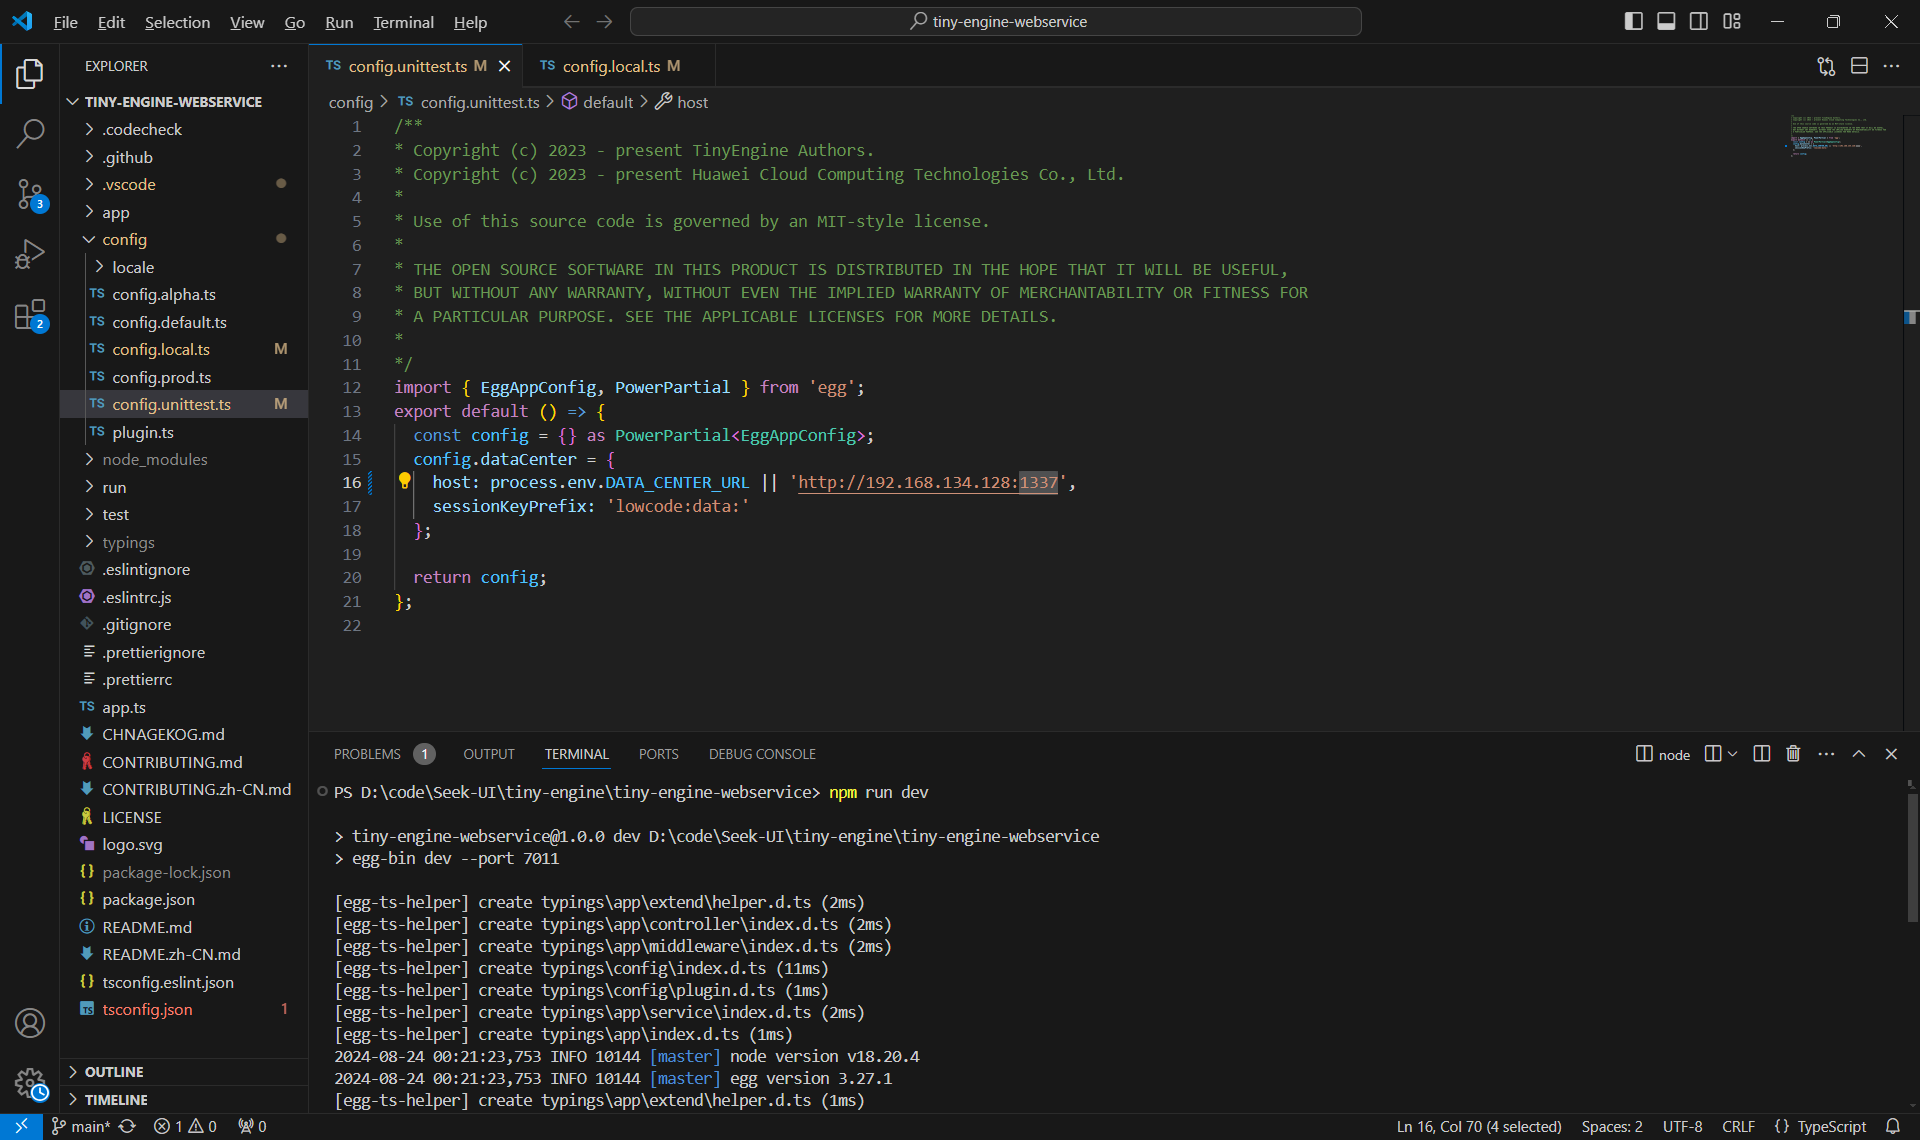Toggle the bottom panel visibility
Screen dimensions: 1920x1140
coord(1666,21)
